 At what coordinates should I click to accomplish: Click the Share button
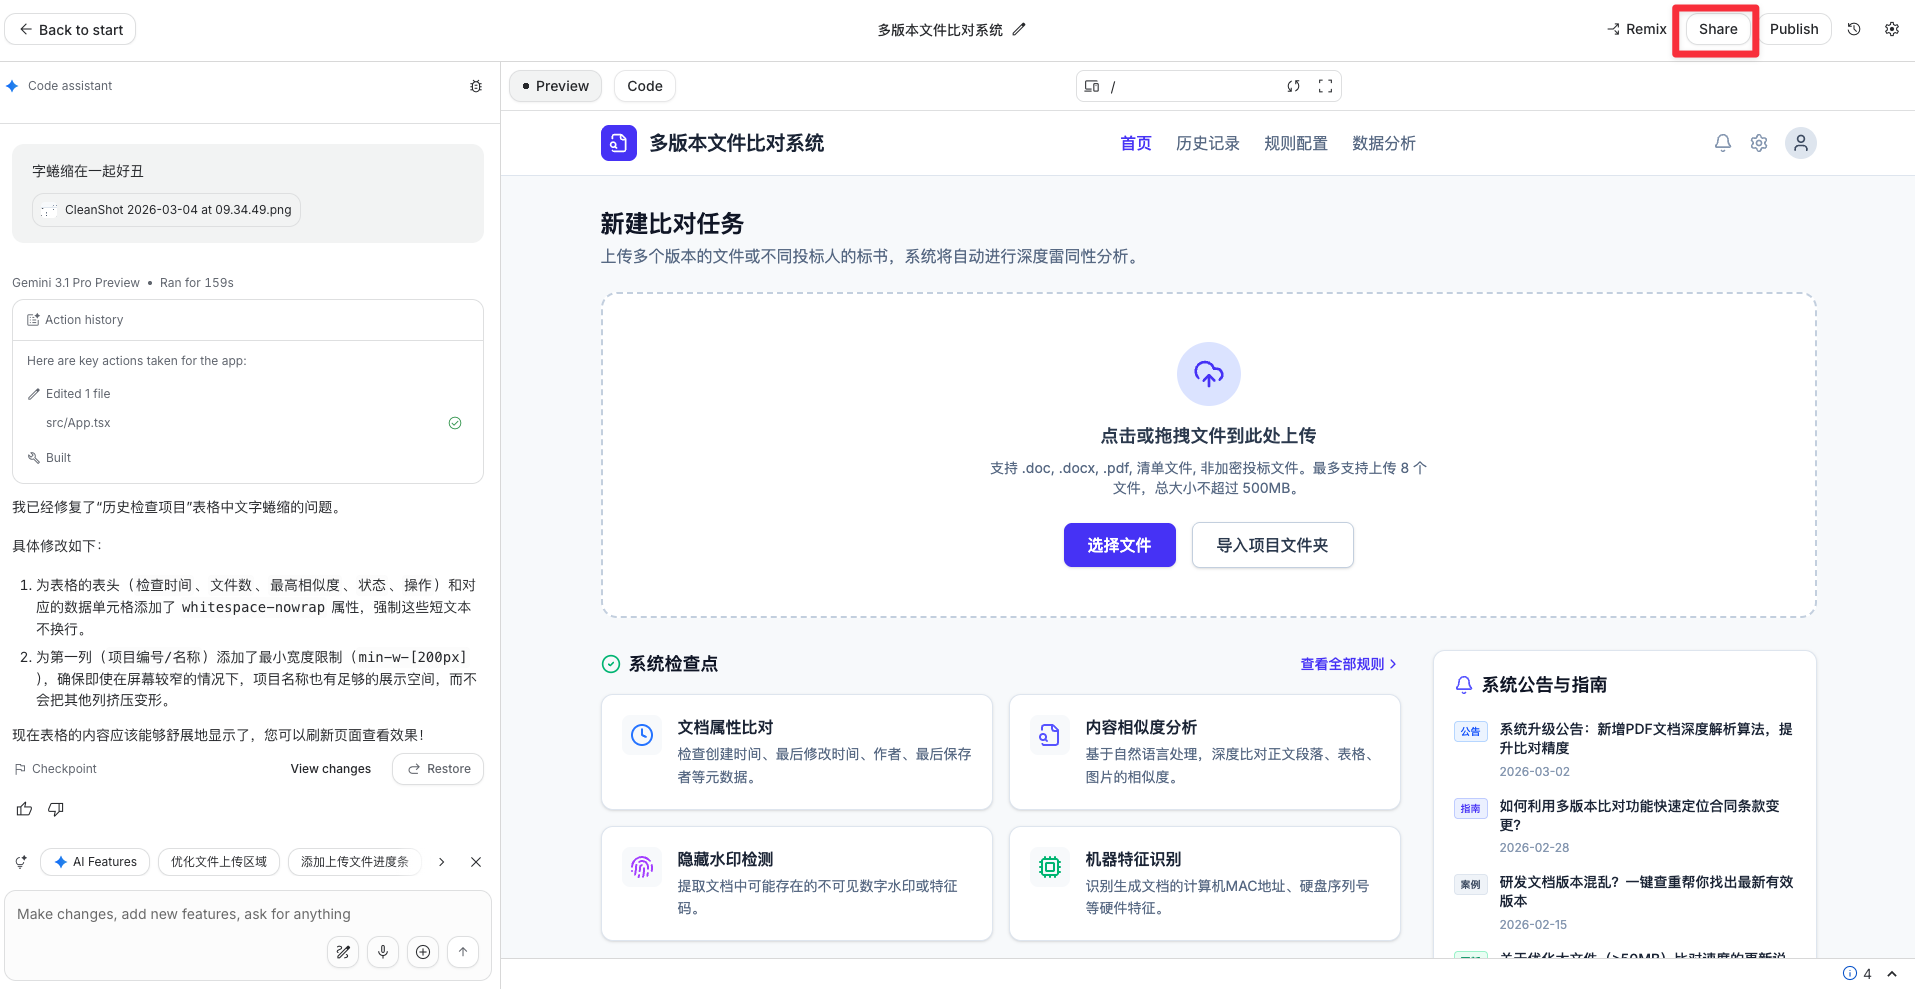(x=1717, y=29)
